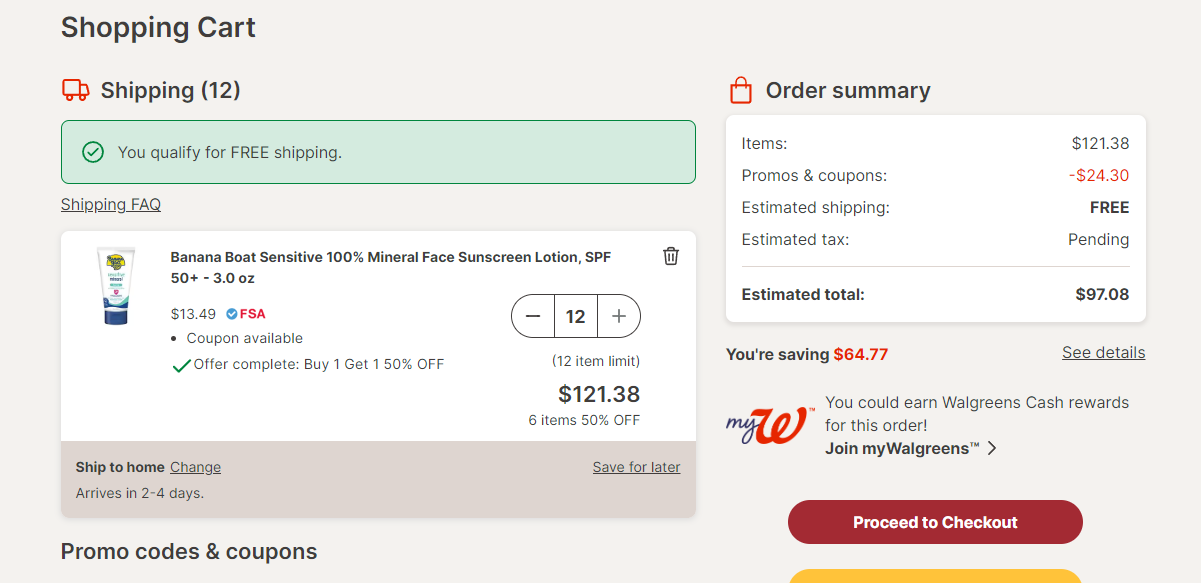Click the trash icon to remove sunscreen

[x=671, y=256]
